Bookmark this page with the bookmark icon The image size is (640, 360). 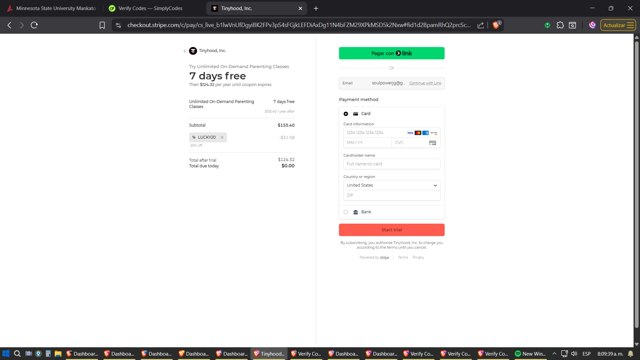click(x=102, y=25)
